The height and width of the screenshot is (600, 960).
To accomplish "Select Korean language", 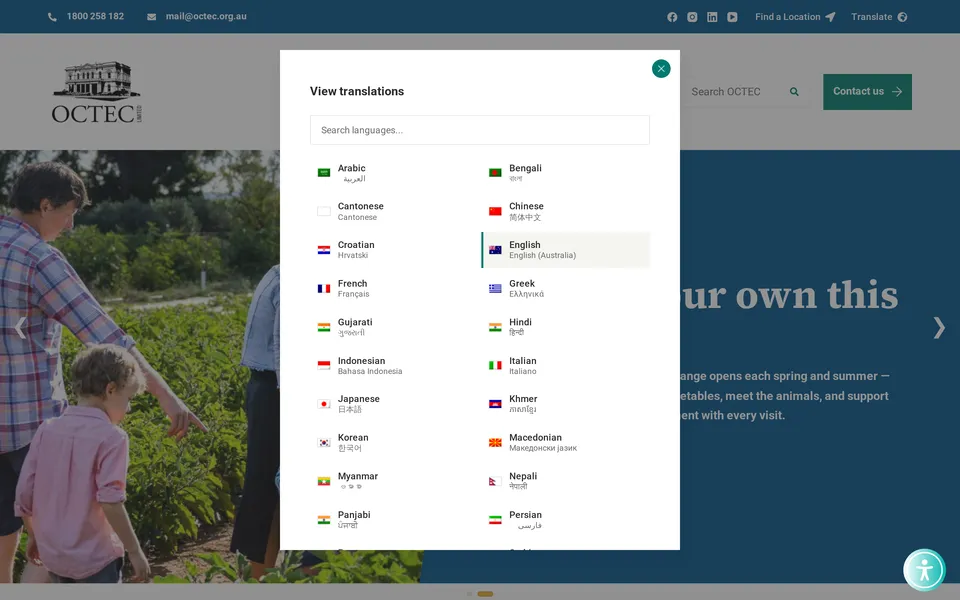I will (x=396, y=442).
